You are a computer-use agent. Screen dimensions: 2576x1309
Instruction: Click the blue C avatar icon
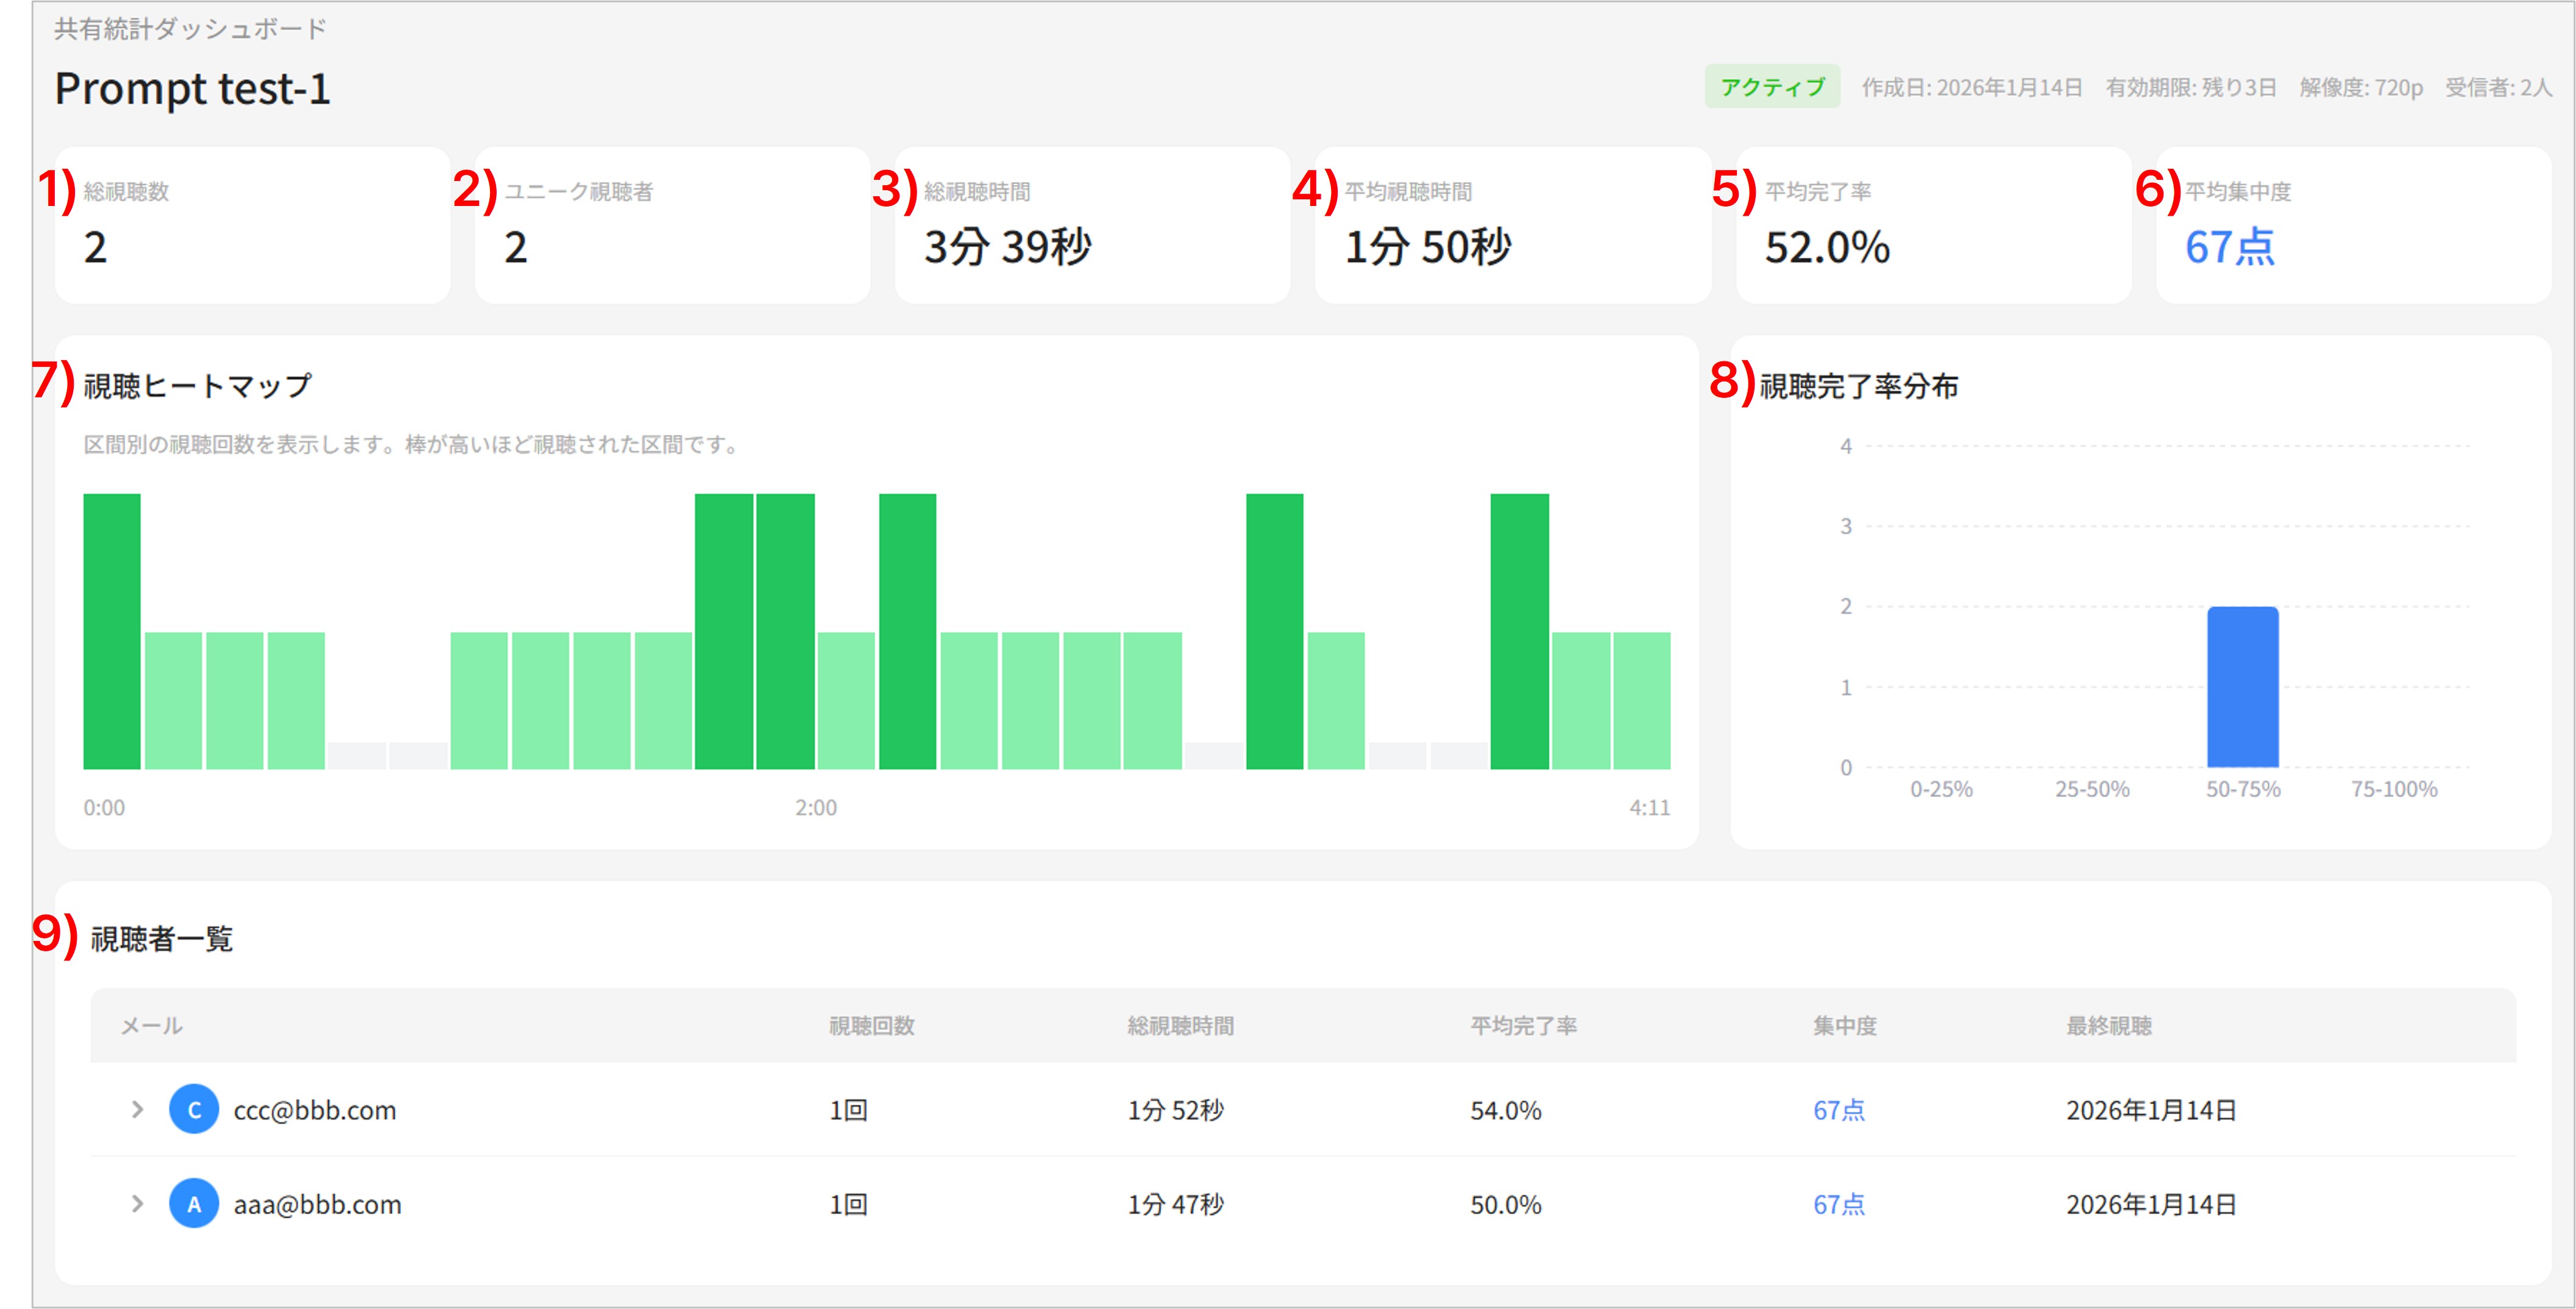coord(194,1109)
